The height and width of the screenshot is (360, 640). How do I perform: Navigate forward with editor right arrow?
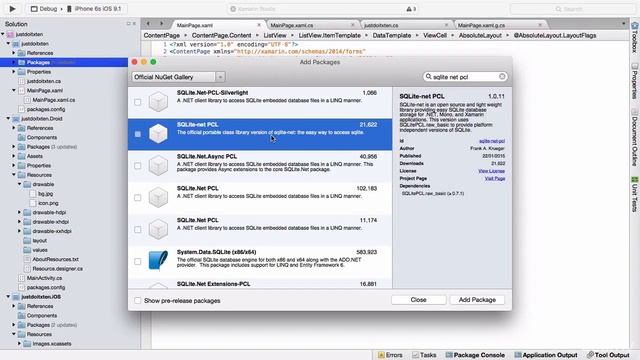[162, 24]
